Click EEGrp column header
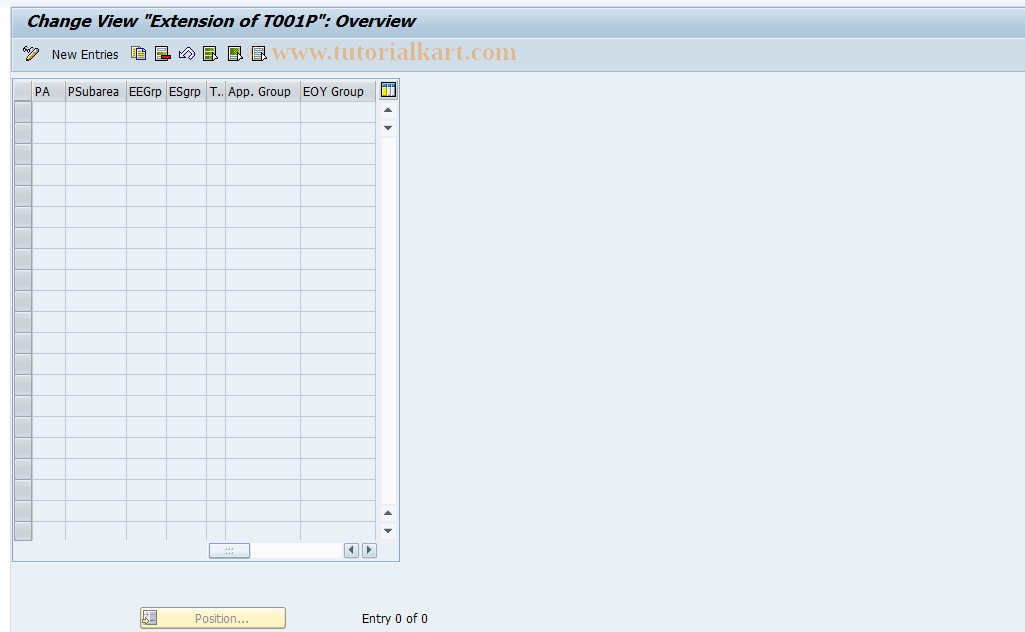This screenshot has height=632, width=1025. click(x=146, y=91)
